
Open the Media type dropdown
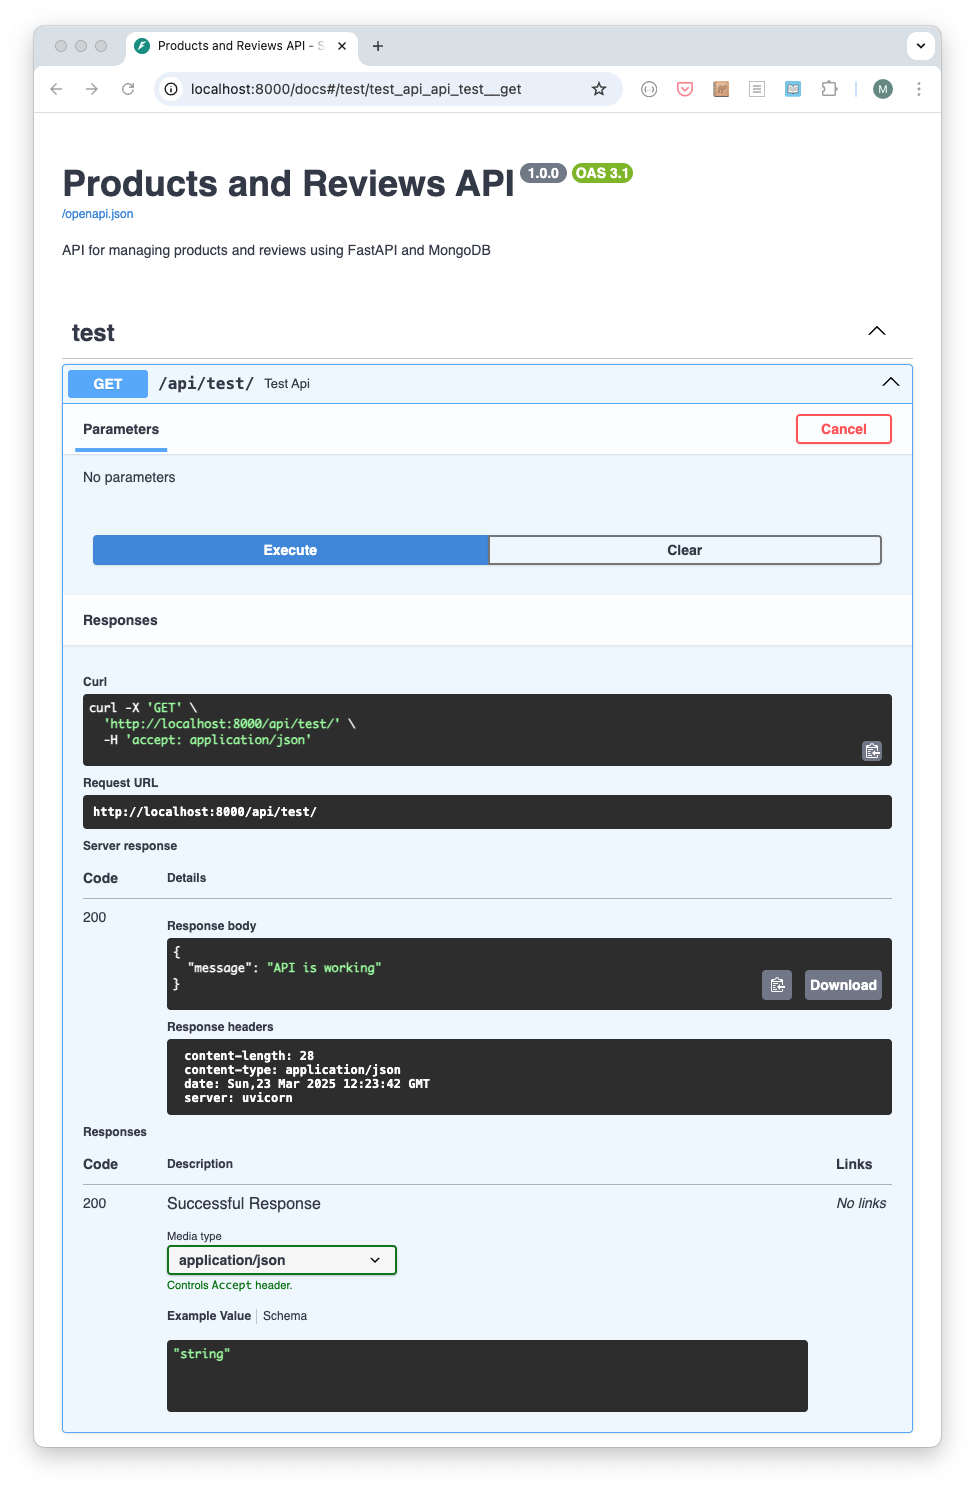click(x=281, y=1260)
